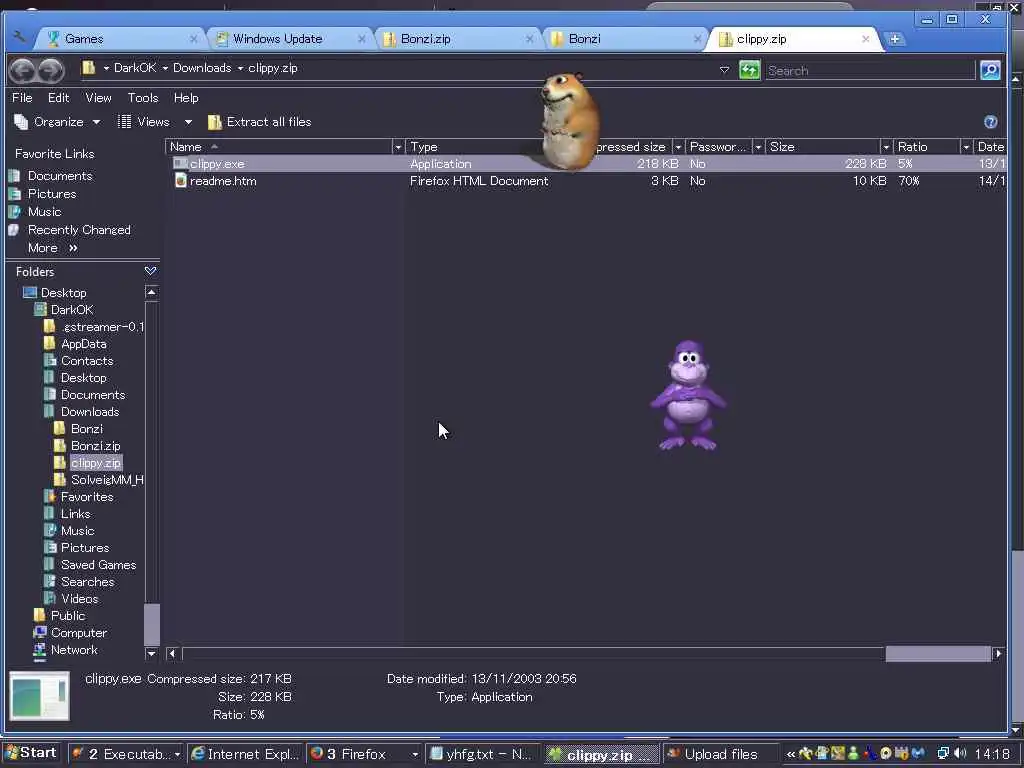The image size is (1024, 768).
Task: Open the File menu
Action: click(22, 98)
